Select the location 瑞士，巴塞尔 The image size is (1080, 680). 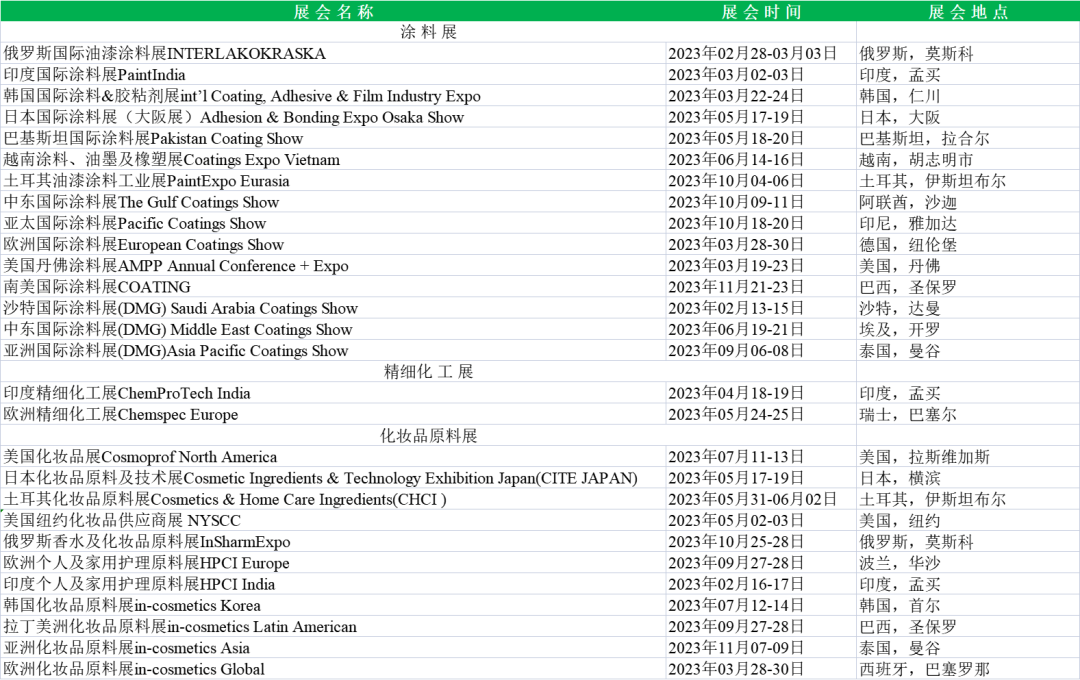908,414
